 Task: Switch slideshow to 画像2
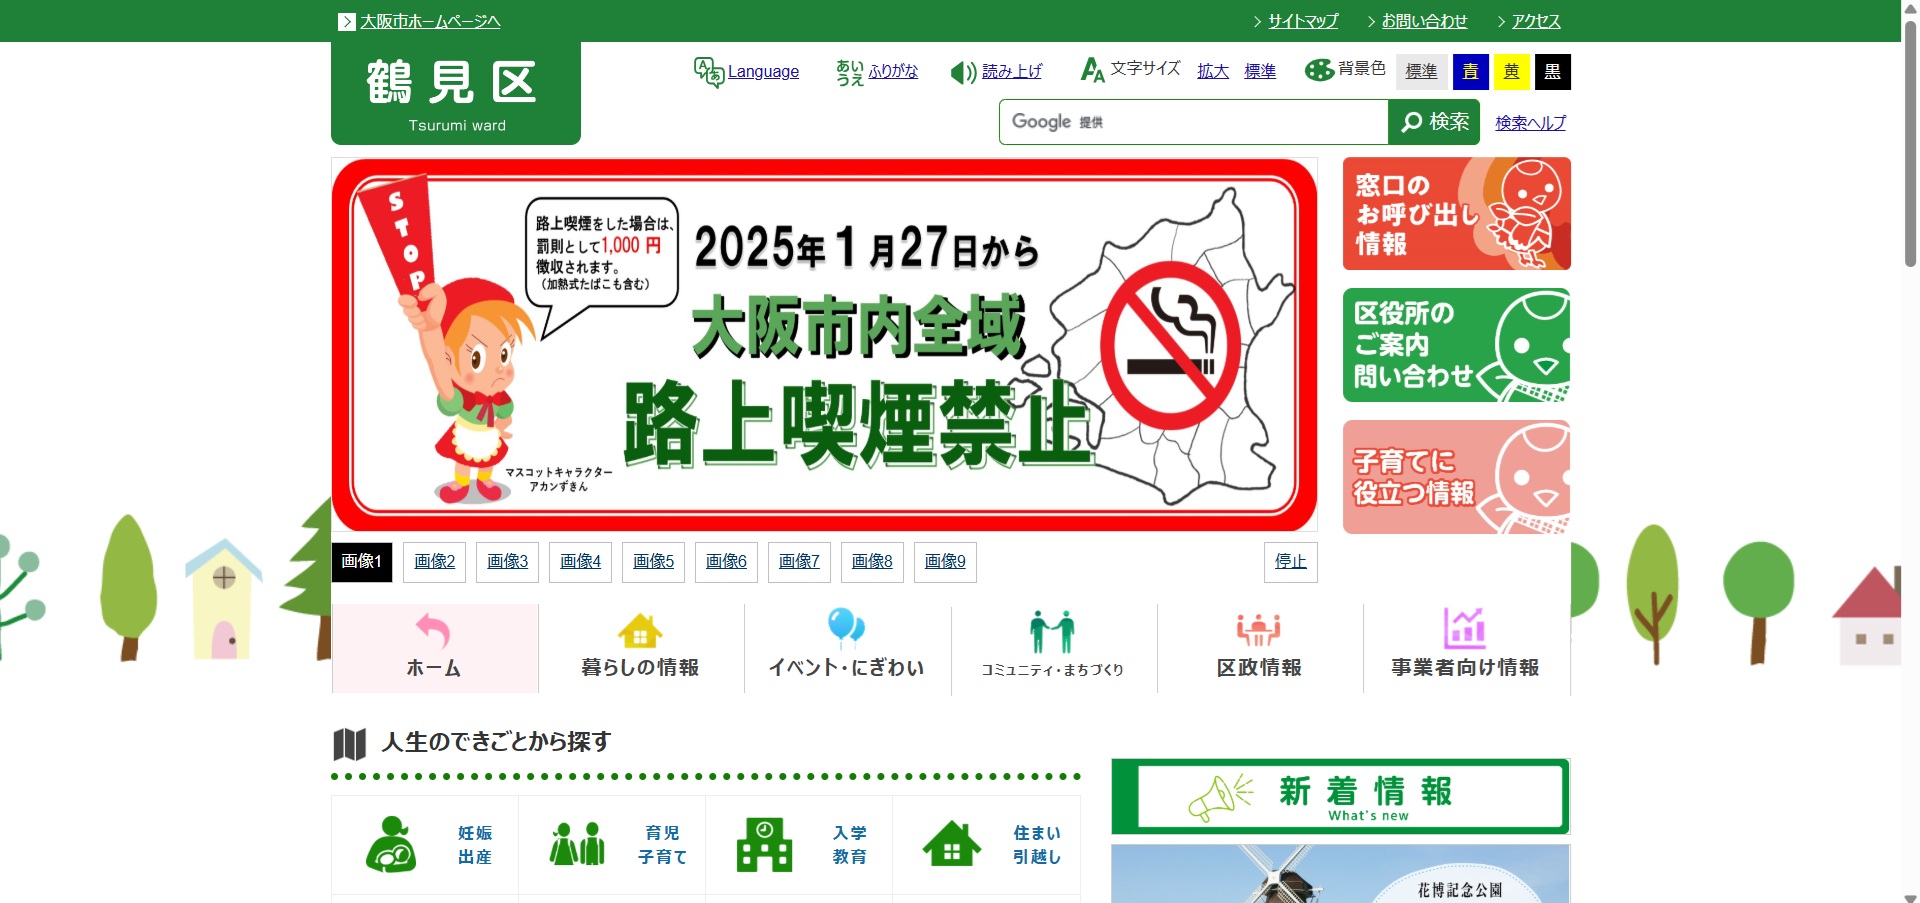(x=435, y=562)
